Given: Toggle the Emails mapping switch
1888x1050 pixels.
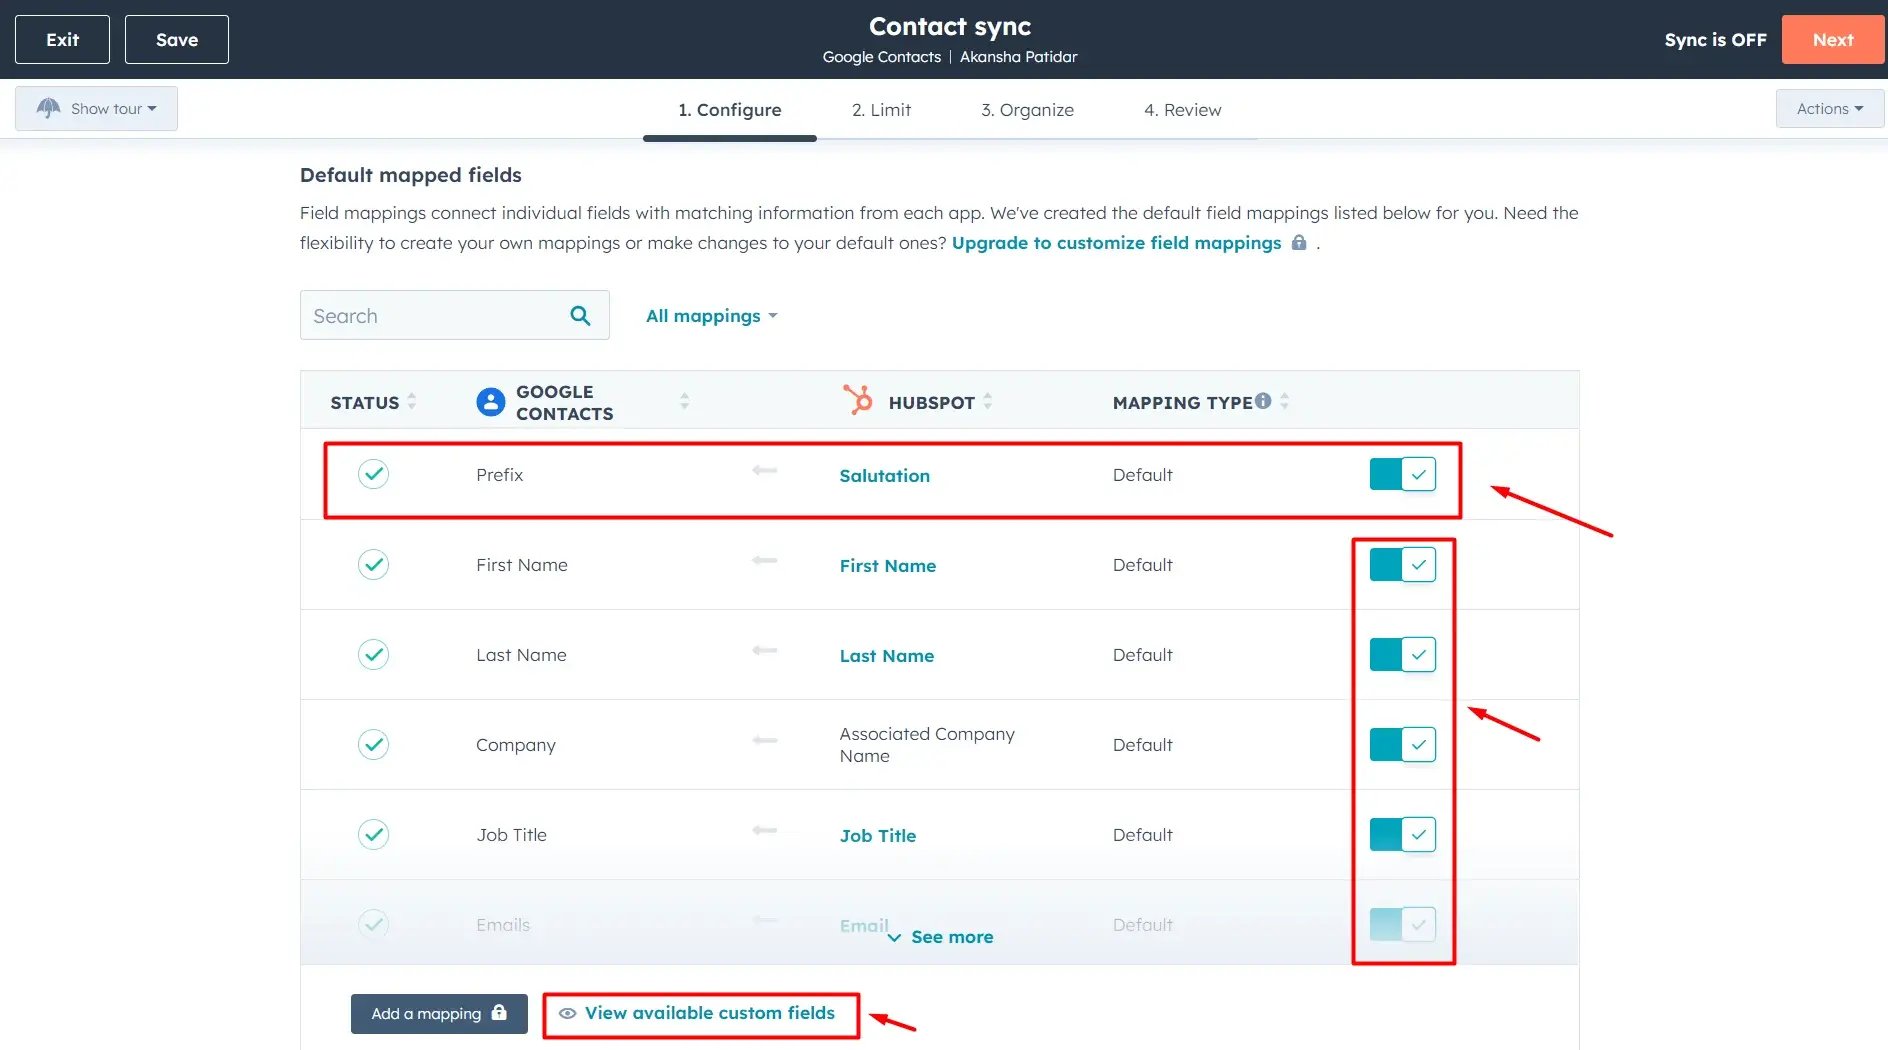Looking at the screenshot, I should coord(1403,924).
